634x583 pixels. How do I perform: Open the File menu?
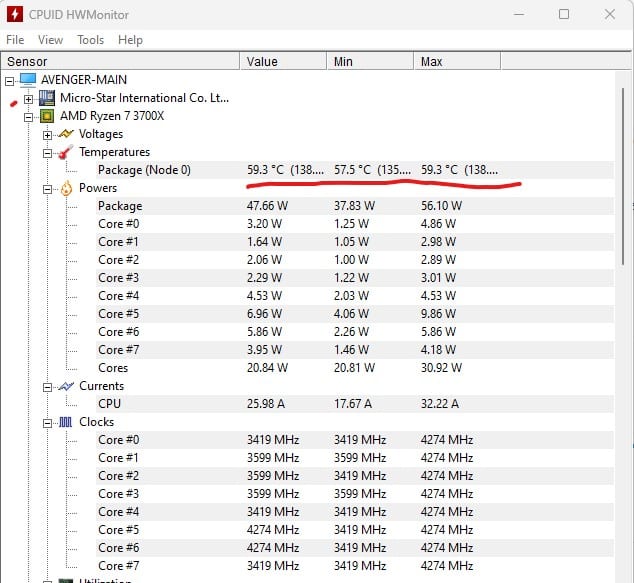click(15, 40)
